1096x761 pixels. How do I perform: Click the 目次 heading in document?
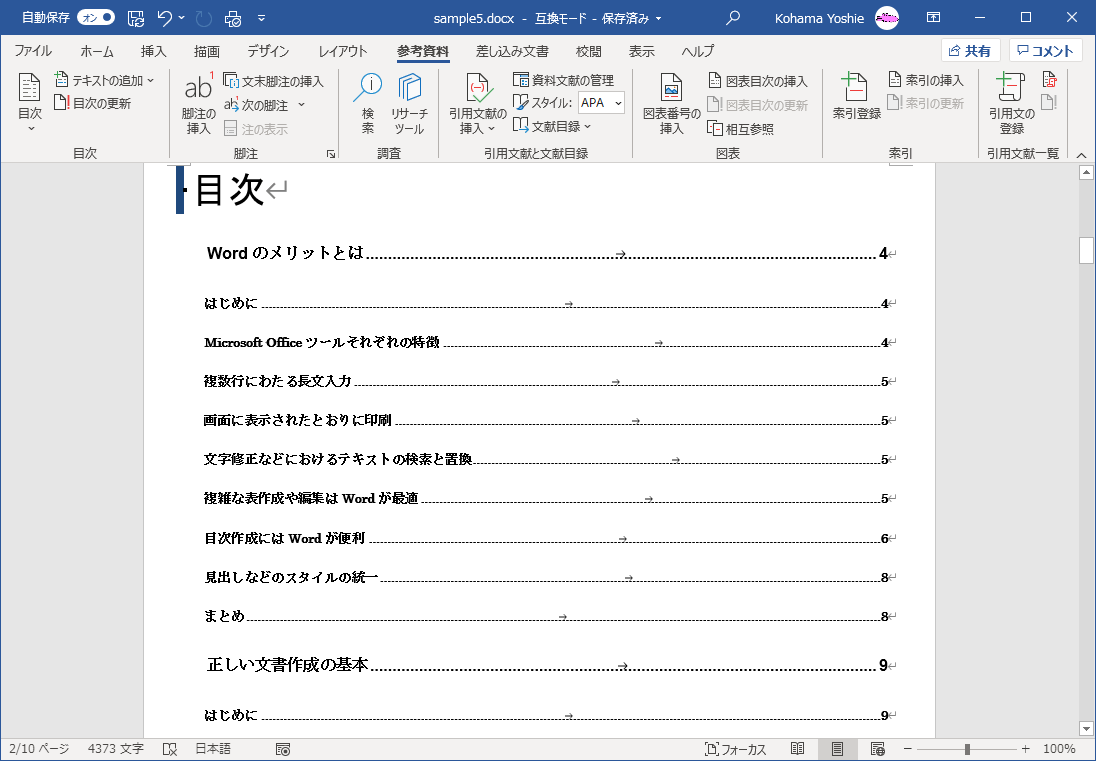point(229,189)
